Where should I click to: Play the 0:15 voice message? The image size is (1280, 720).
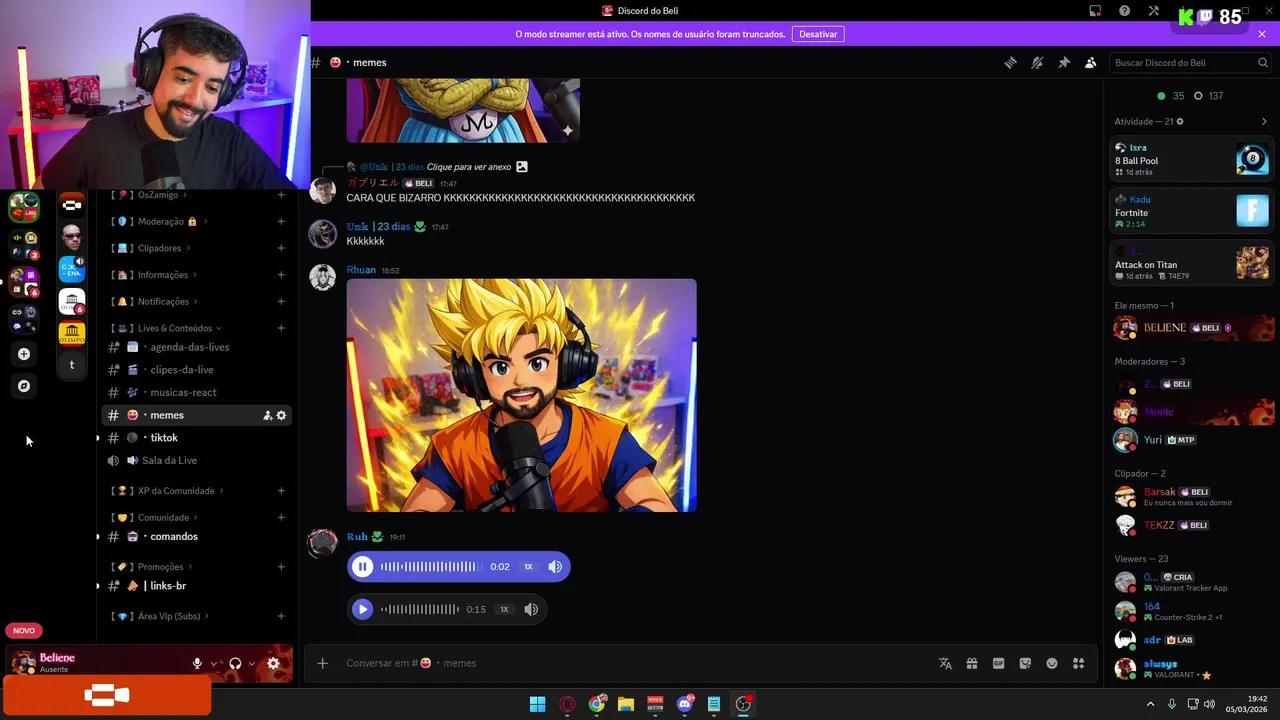pos(363,609)
